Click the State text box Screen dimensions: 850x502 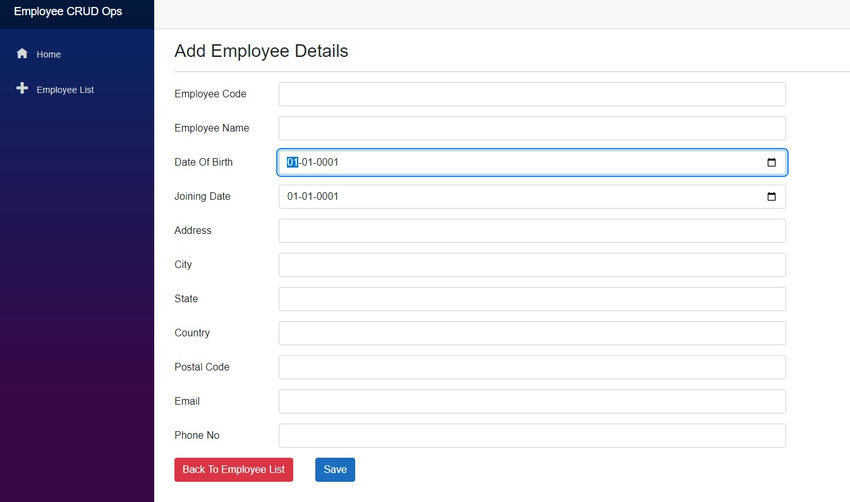tap(532, 299)
